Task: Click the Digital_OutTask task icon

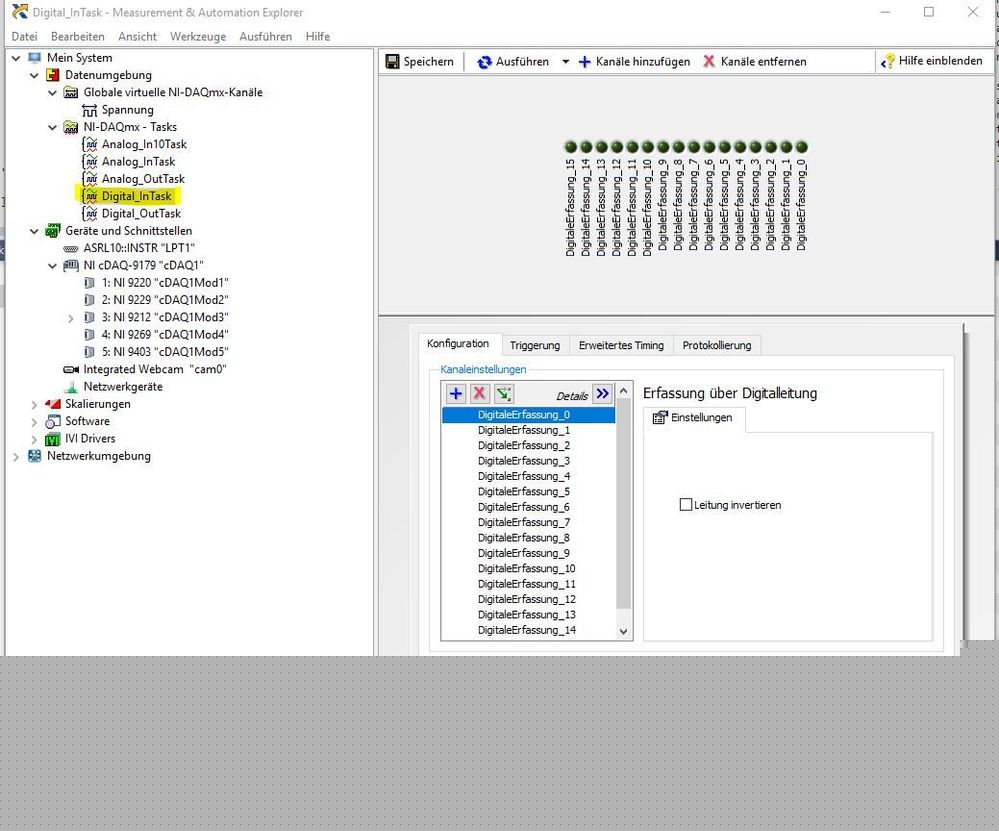Action: 90,213
